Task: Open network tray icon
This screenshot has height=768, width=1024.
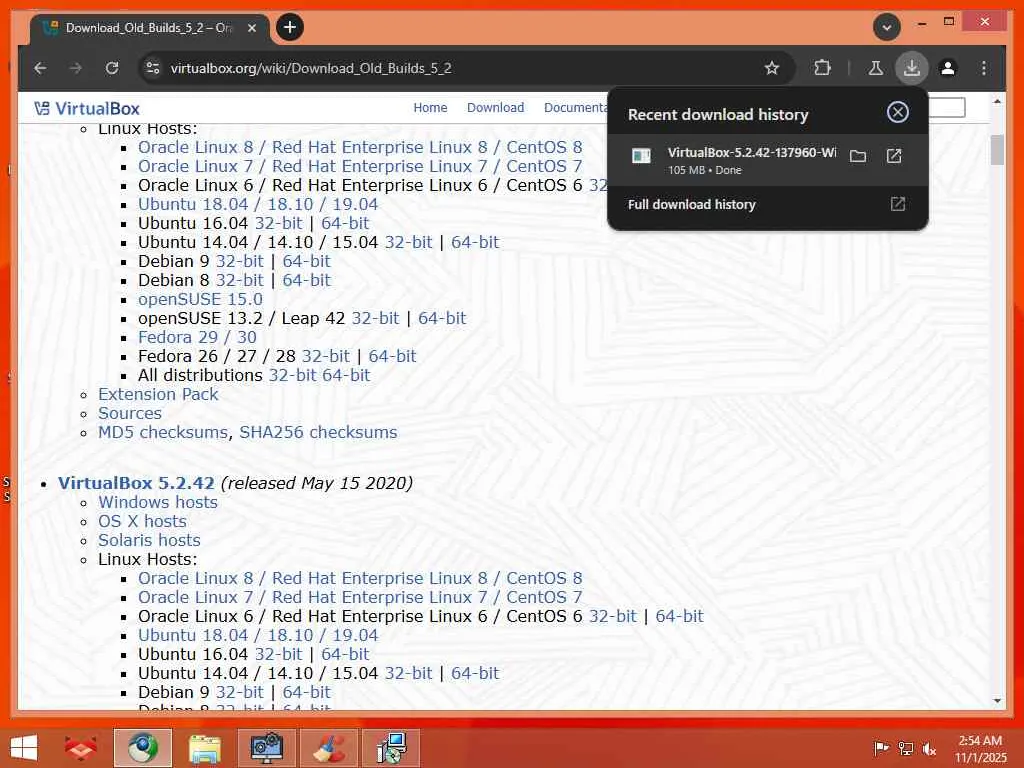Action: pos(906,748)
